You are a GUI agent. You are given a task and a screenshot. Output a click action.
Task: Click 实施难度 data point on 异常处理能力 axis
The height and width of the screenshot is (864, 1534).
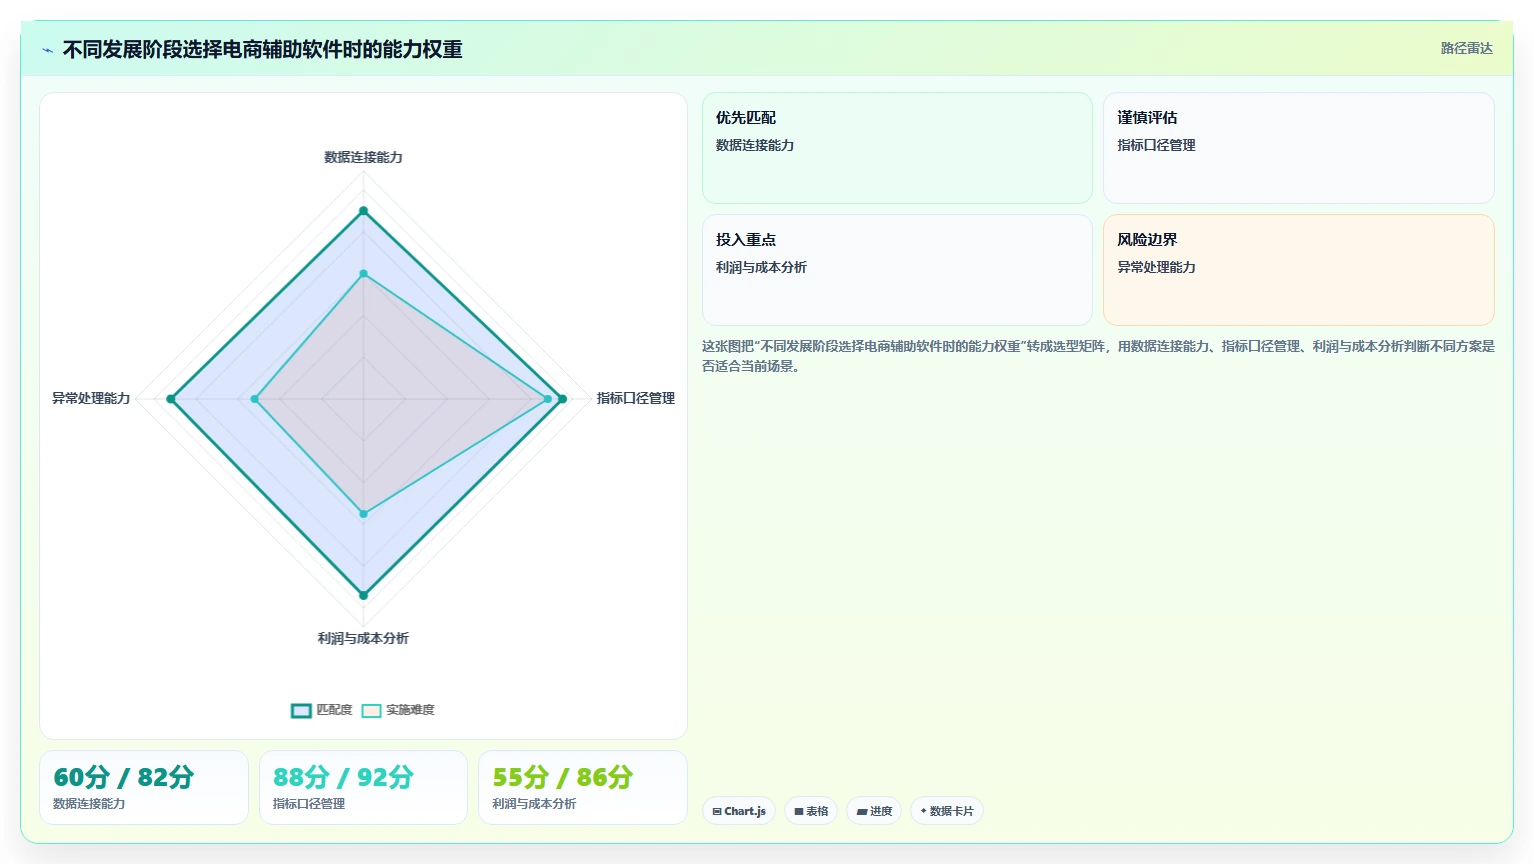click(254, 399)
